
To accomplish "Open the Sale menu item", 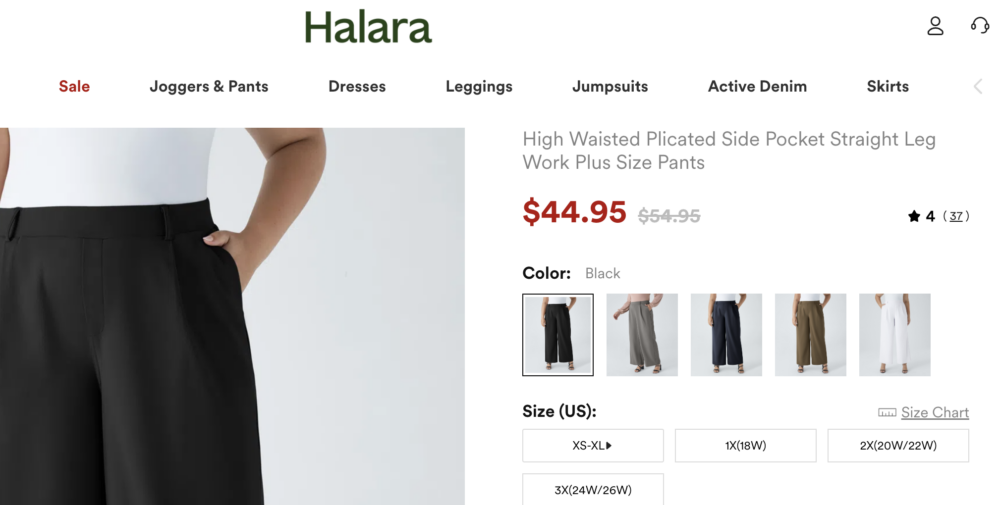I will point(74,86).
